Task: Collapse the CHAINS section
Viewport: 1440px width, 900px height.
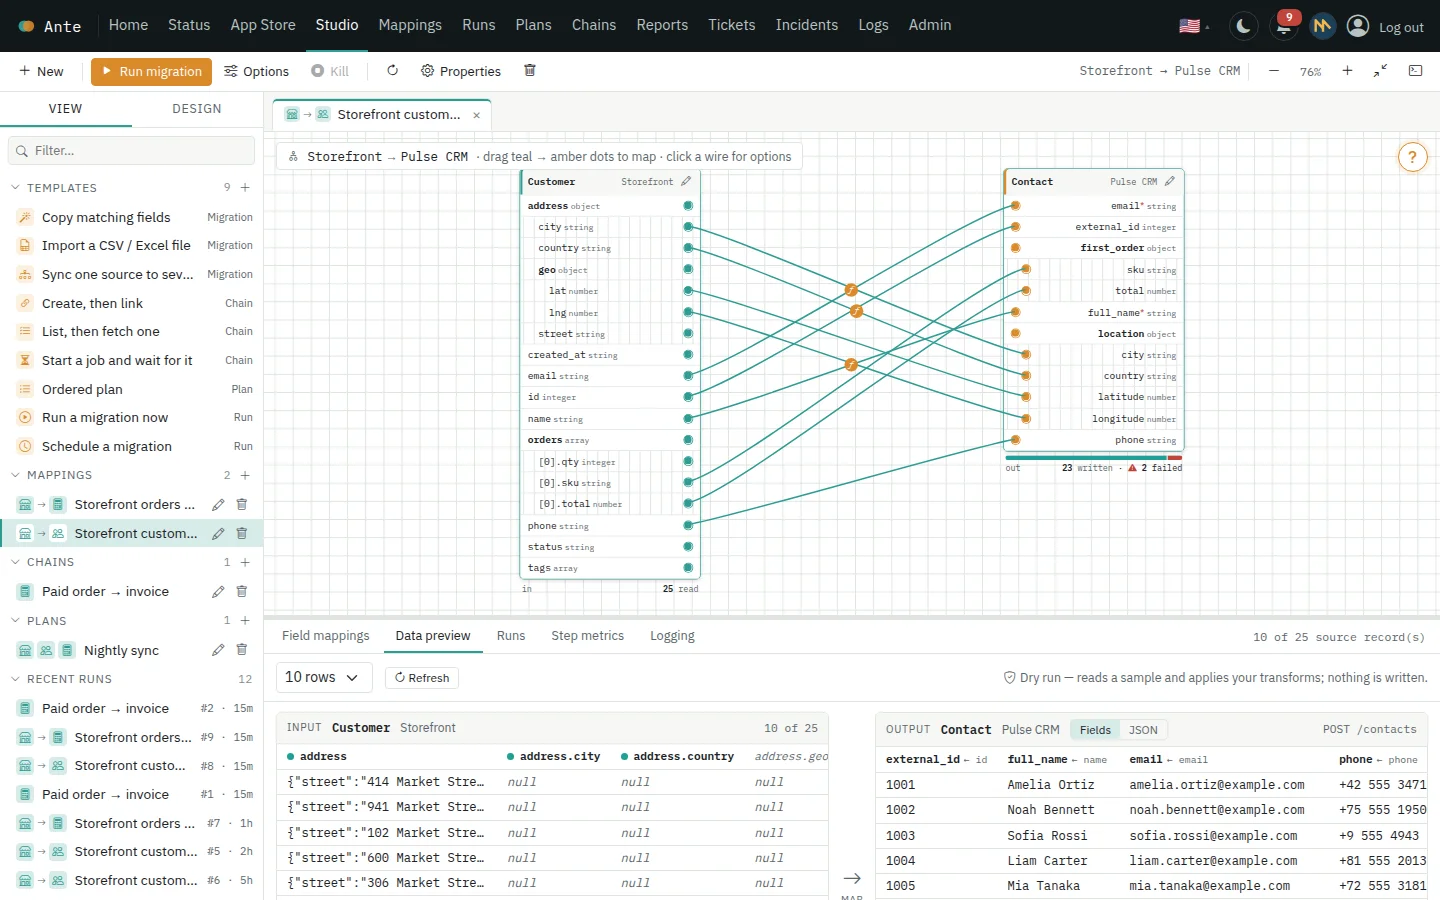Action: [x=15, y=562]
